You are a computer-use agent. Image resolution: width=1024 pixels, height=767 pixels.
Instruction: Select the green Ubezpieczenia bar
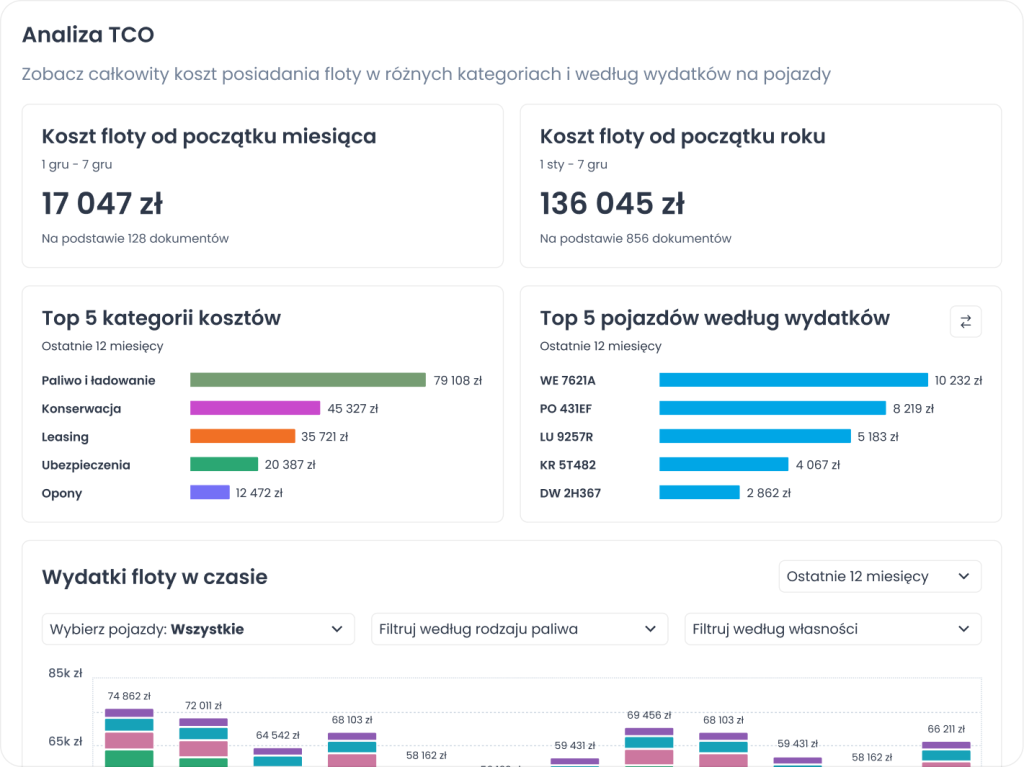point(224,464)
